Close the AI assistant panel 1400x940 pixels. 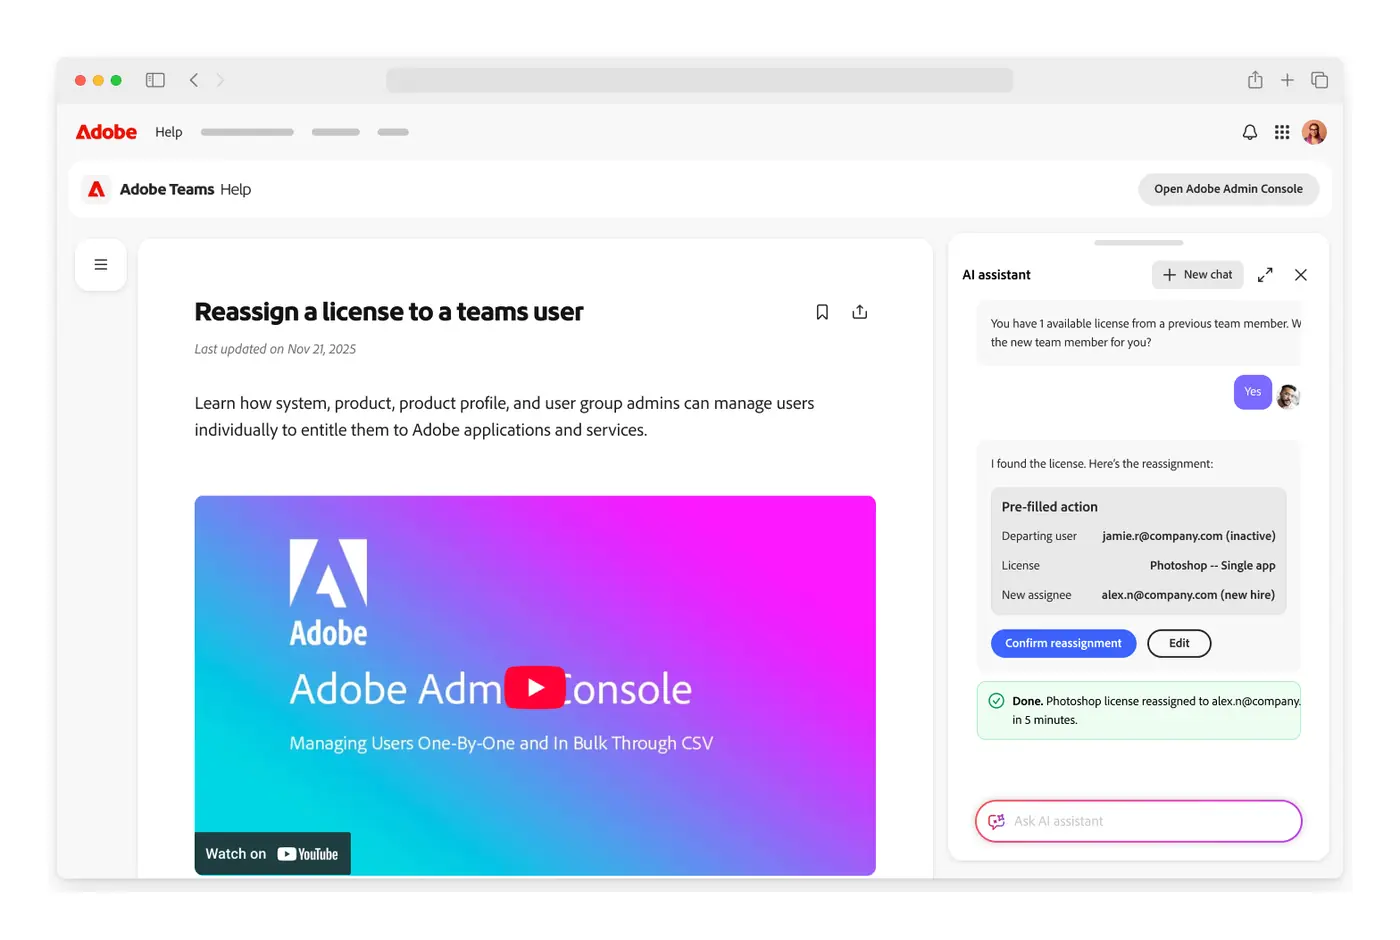[x=1301, y=275]
